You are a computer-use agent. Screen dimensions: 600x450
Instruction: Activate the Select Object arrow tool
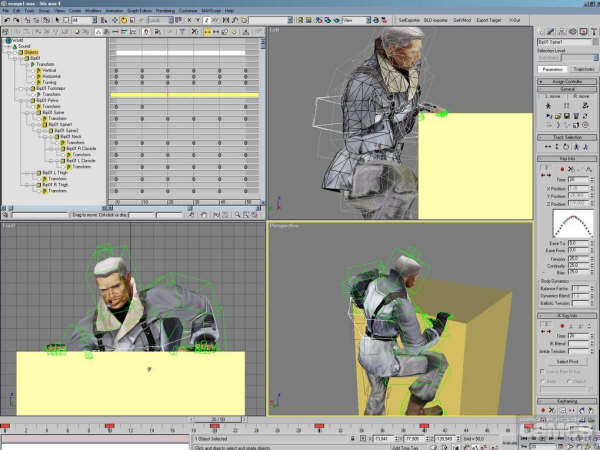(57, 20)
